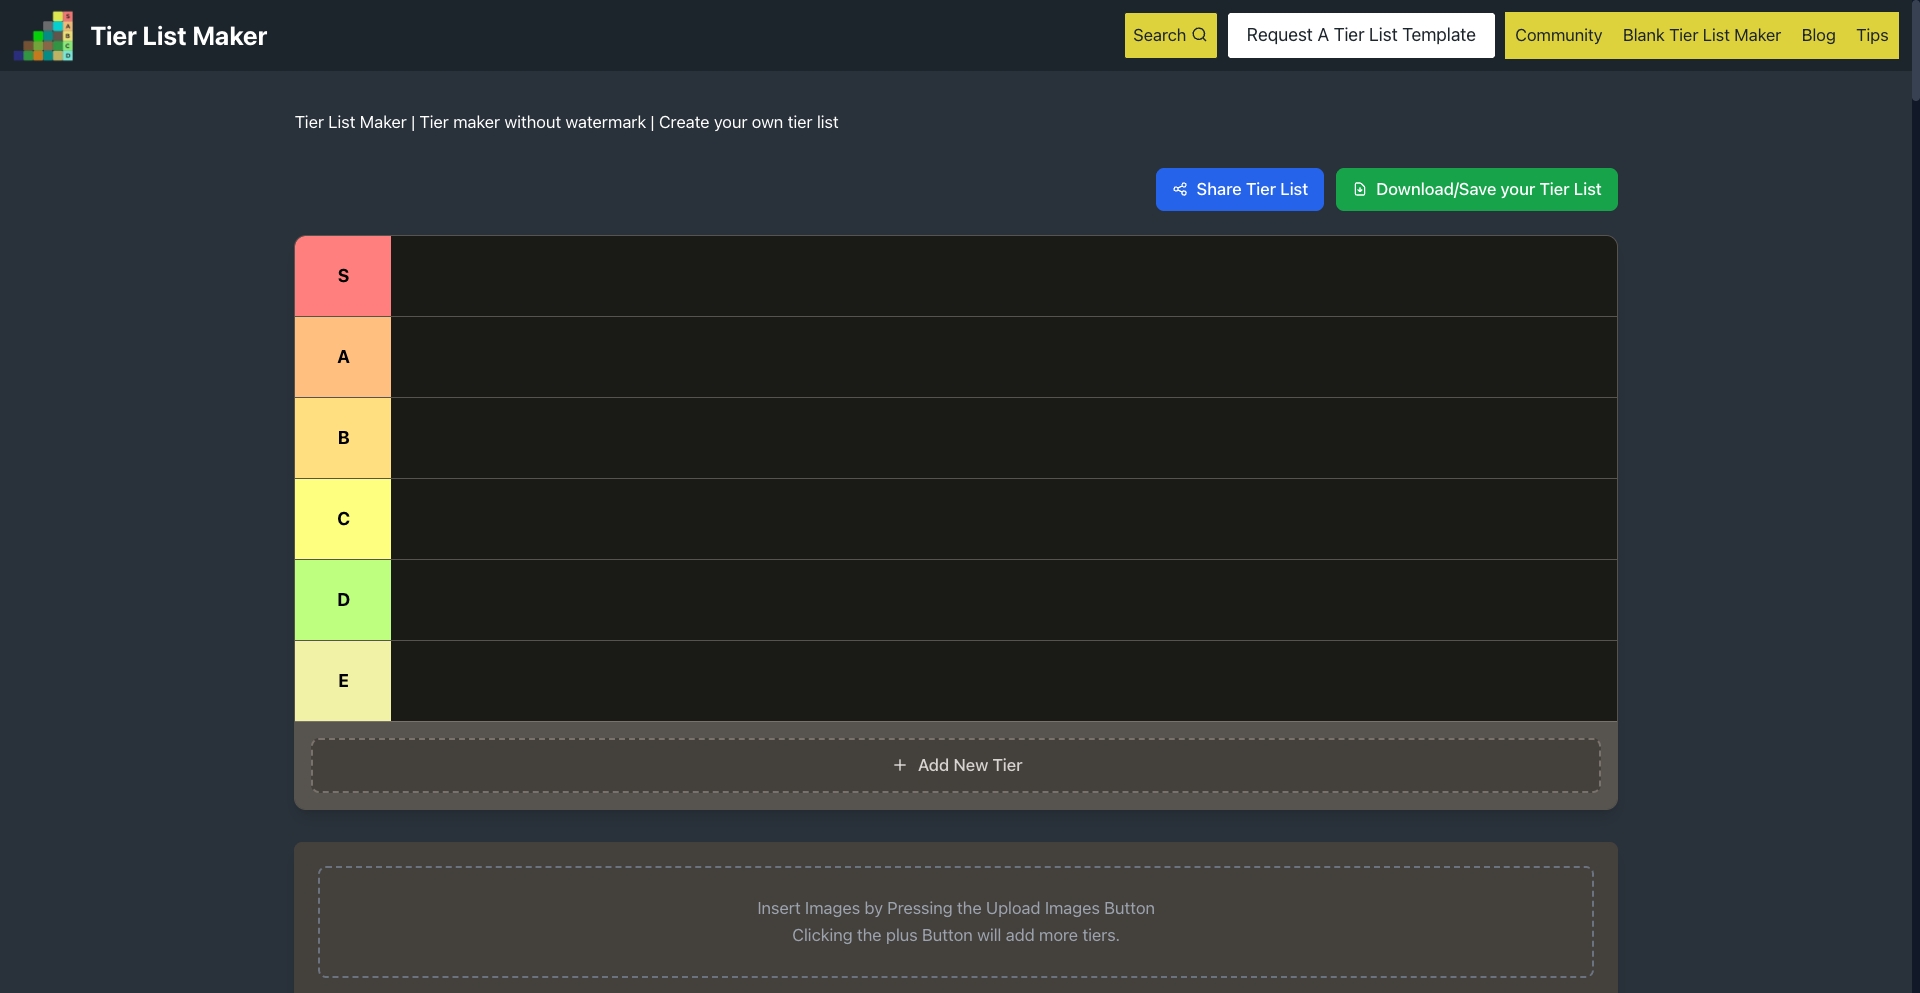Click Request A Tier List Template

click(1361, 35)
